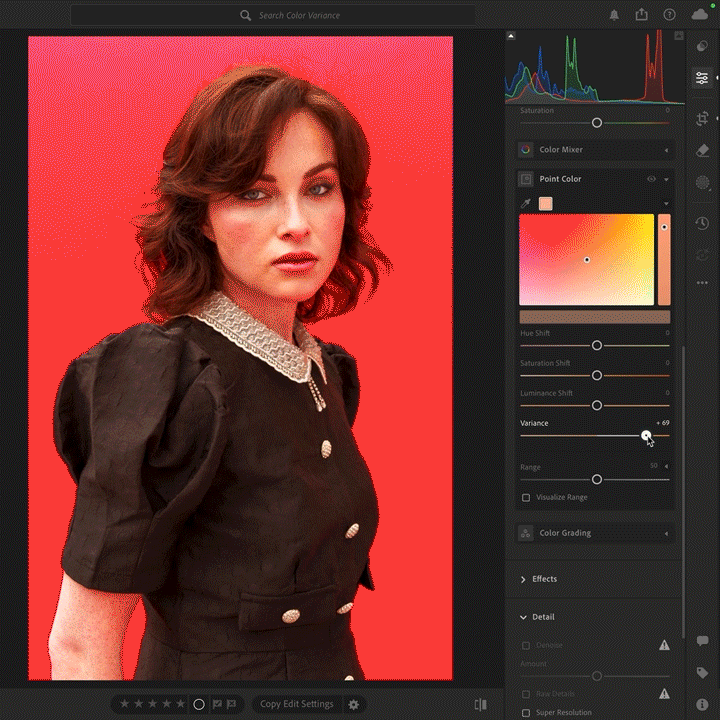Screen dimensions: 720x720
Task: Click the Raw Details warning triangle
Action: [664, 693]
